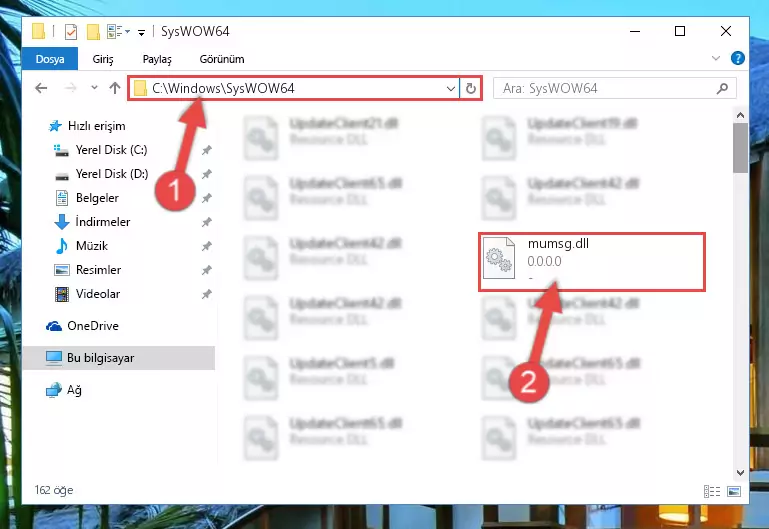Screen dimensions: 769x529
Task: Open the Videolar folder
Action: coord(98,294)
